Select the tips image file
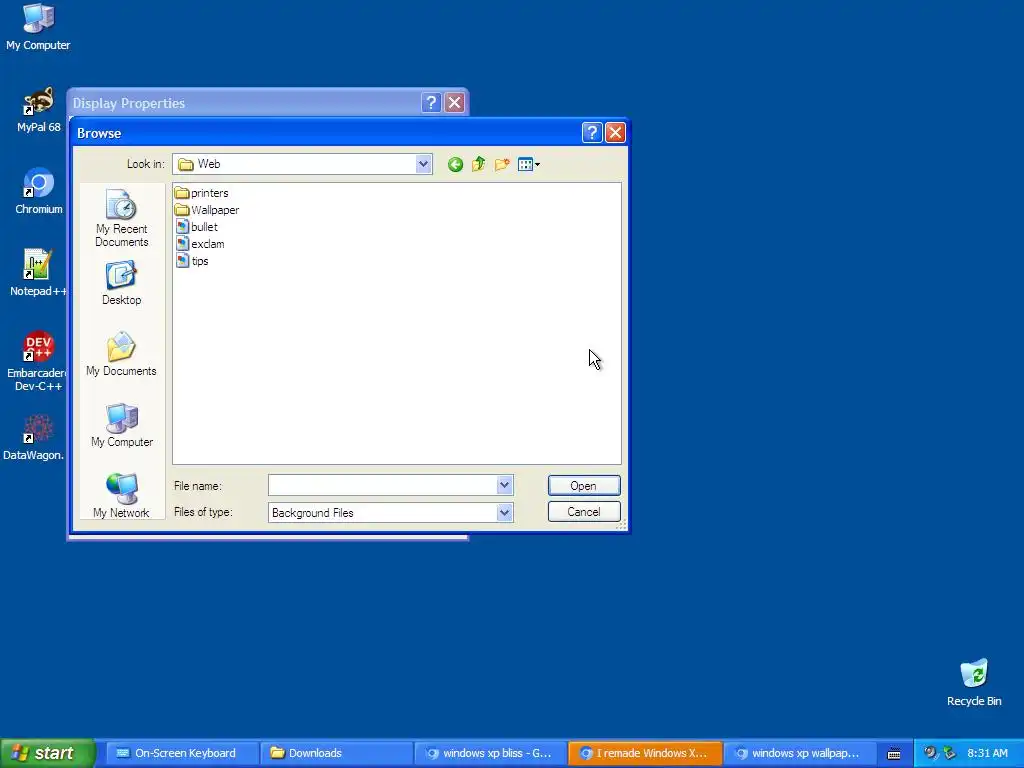The image size is (1024, 768). 192,261
